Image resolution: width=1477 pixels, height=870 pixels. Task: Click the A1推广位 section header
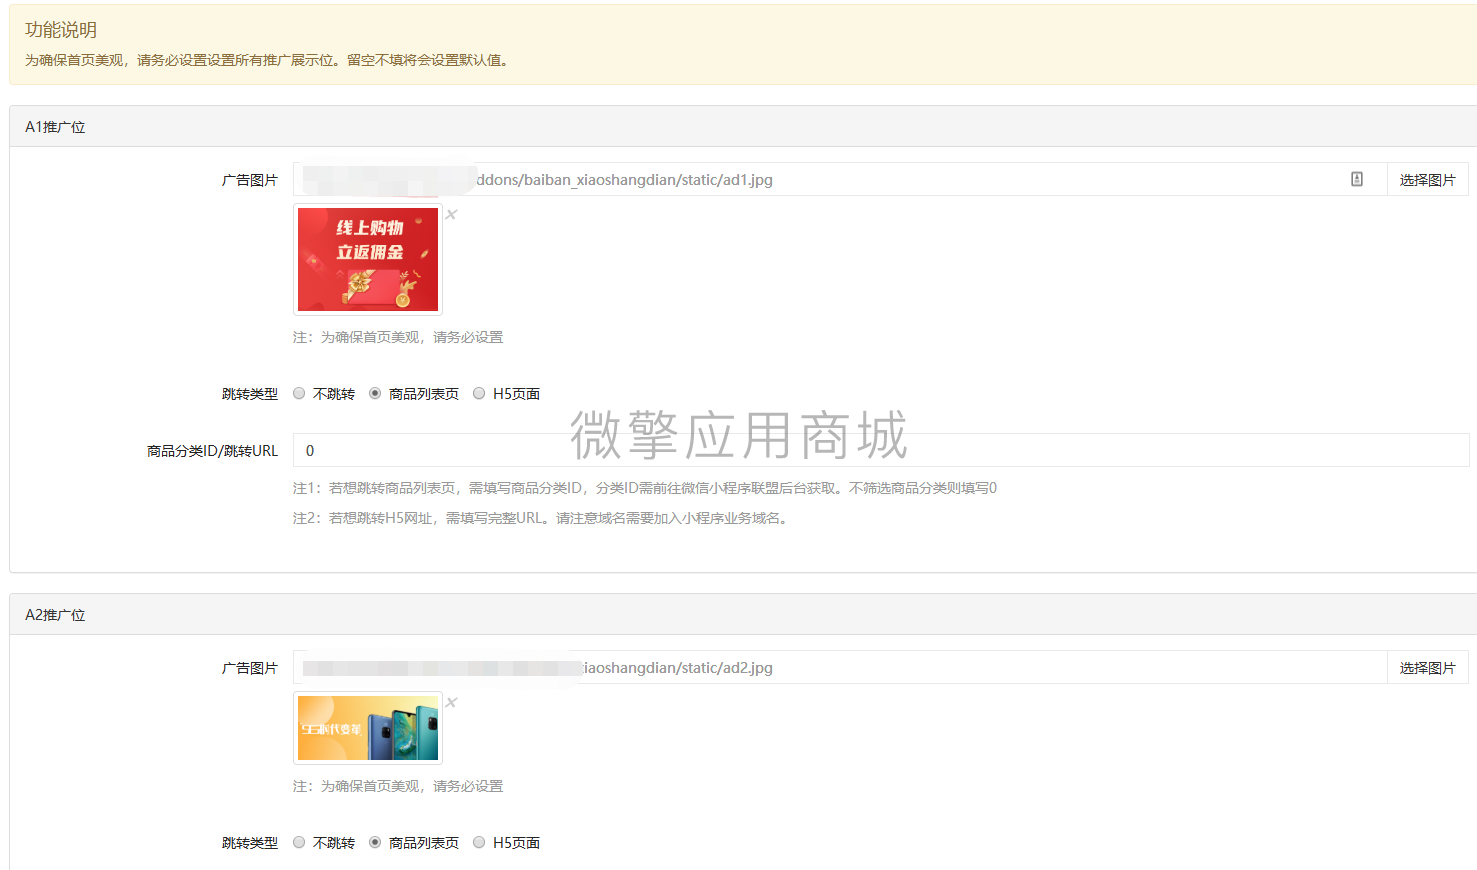click(55, 126)
